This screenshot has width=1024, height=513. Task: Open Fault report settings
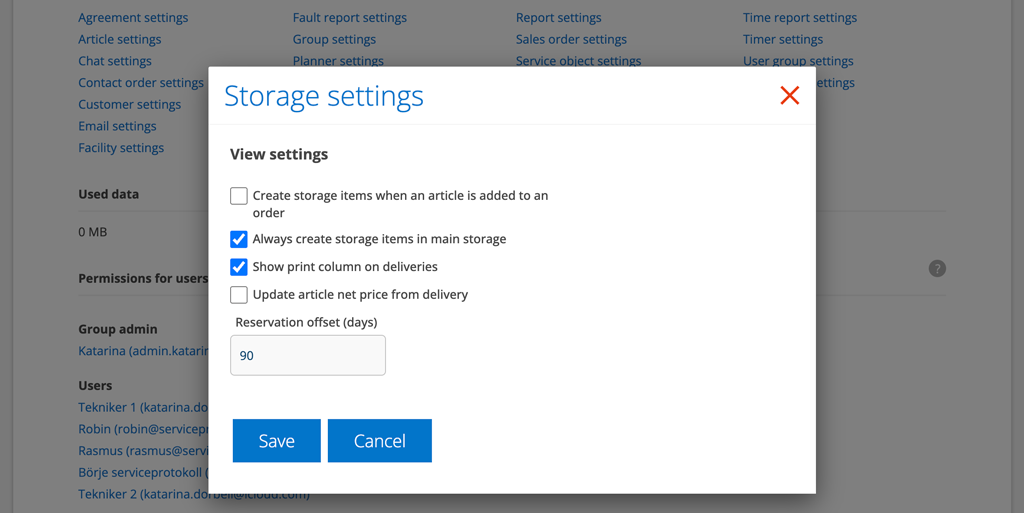[x=349, y=18]
